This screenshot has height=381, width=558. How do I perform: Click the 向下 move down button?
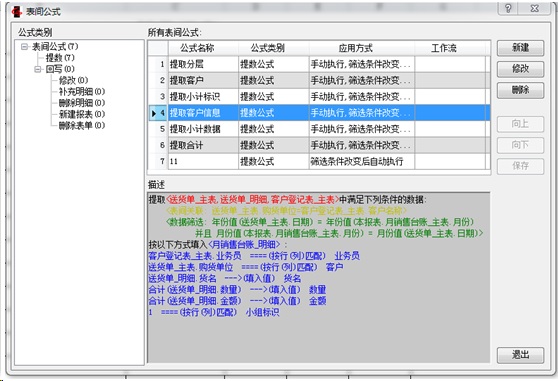tap(520, 145)
